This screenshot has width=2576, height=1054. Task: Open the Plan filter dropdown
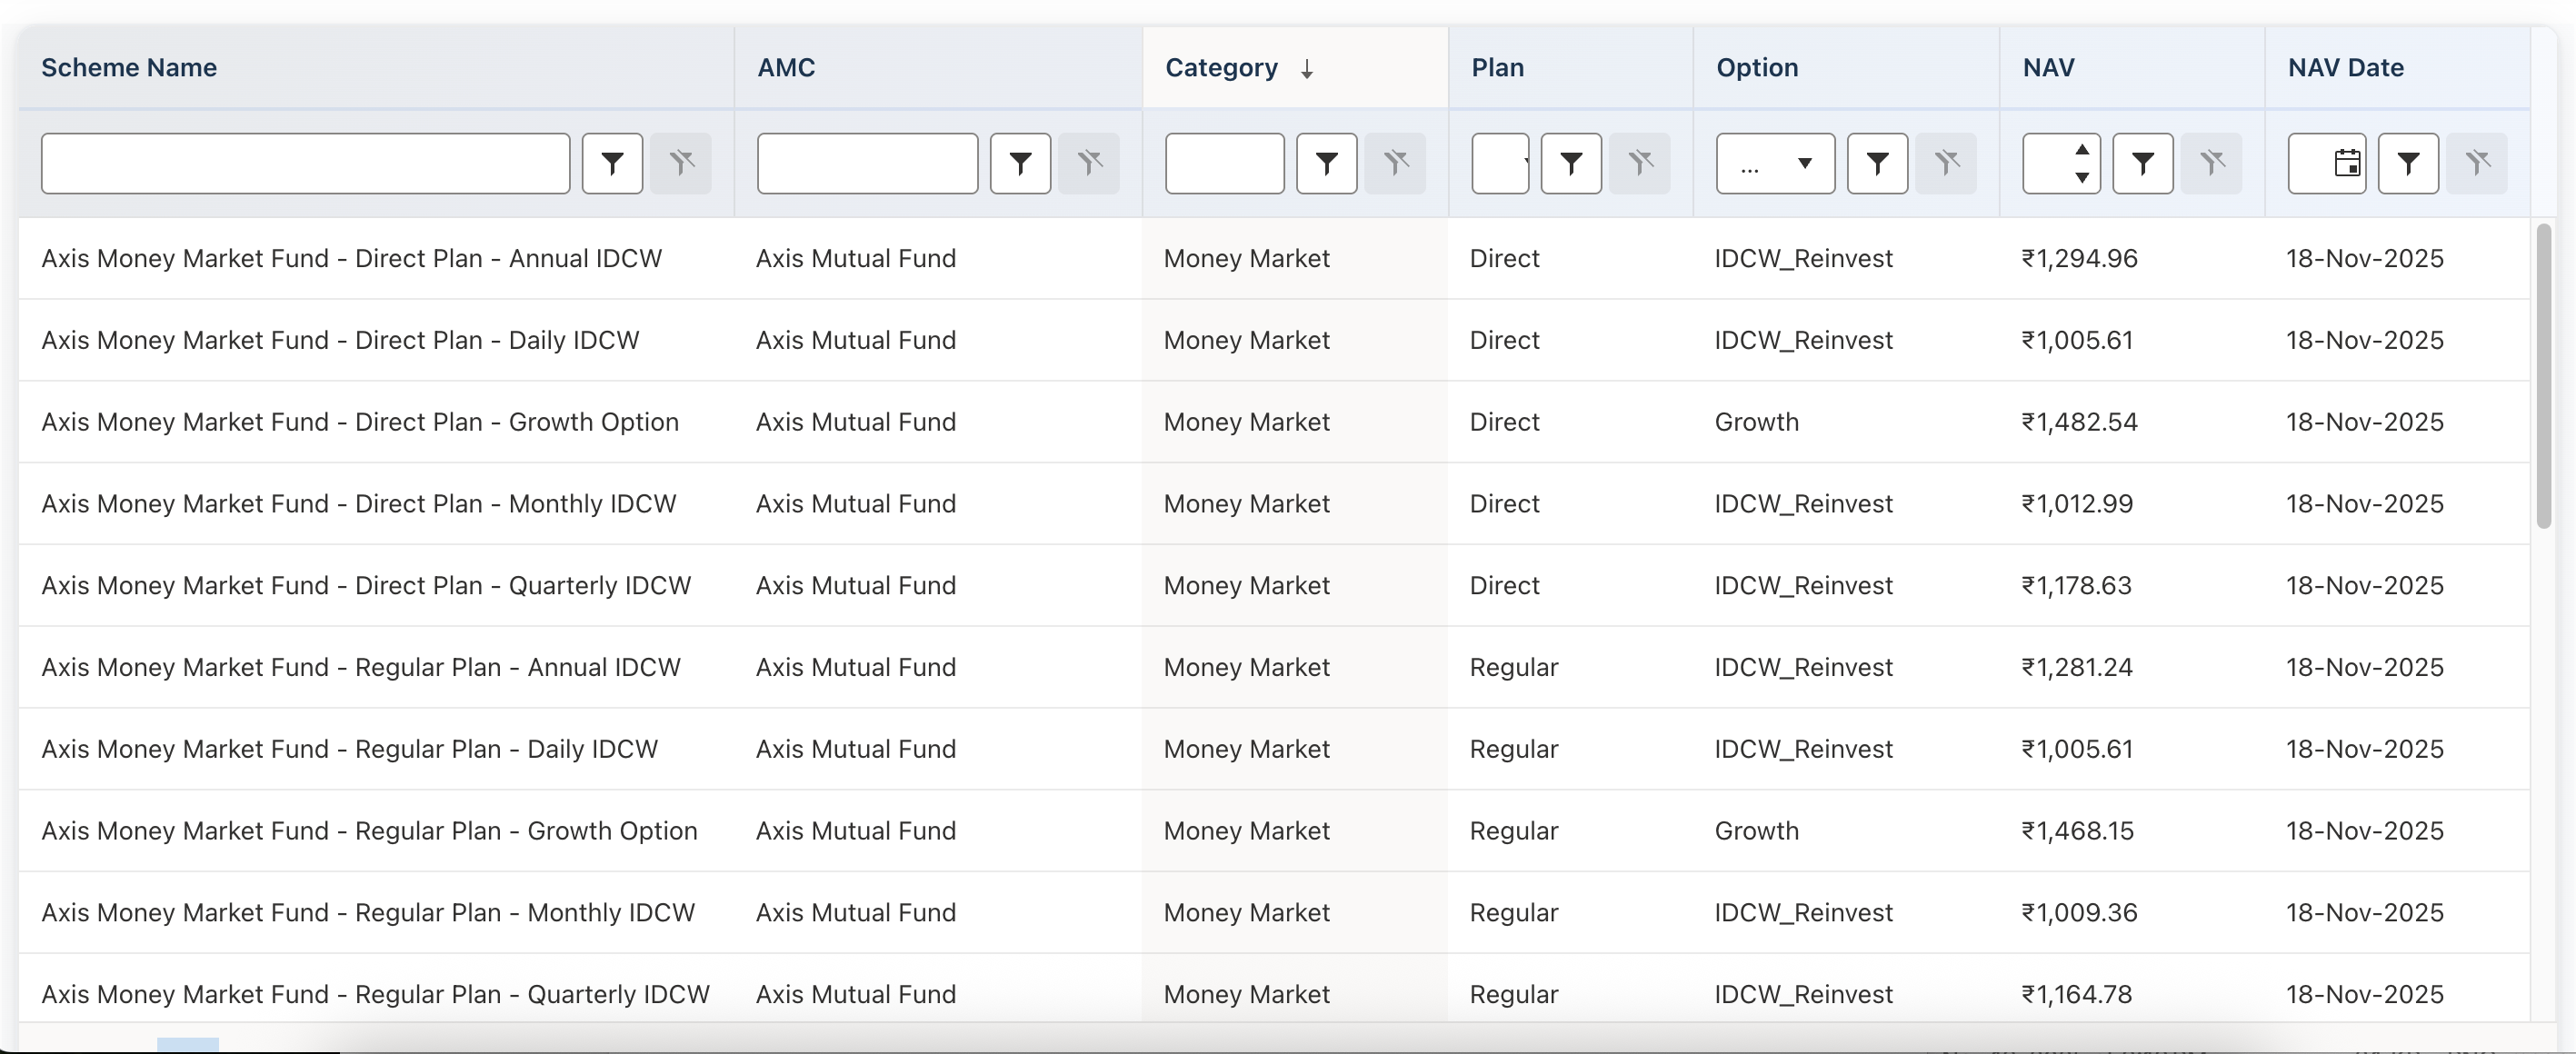[1500, 163]
